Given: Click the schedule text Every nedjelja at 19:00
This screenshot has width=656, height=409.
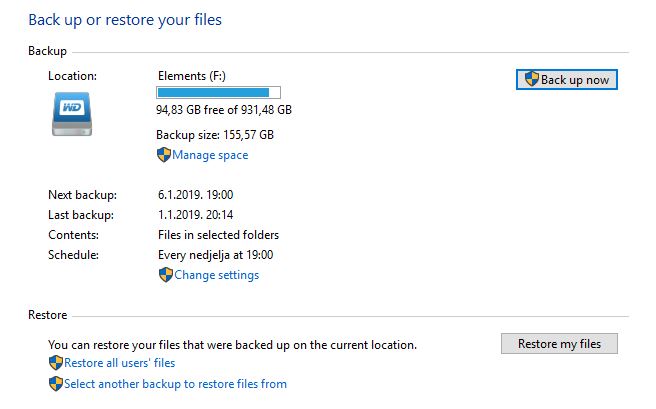Looking at the screenshot, I should (215, 255).
